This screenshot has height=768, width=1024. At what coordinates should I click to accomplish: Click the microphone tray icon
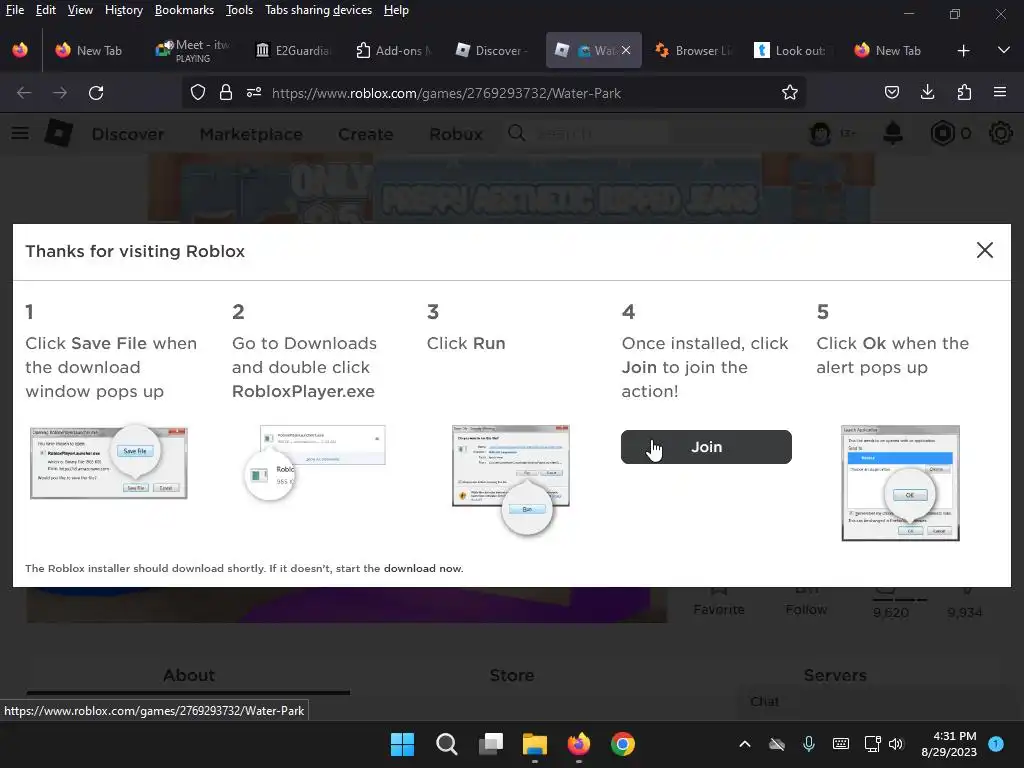pyautogui.click(x=808, y=743)
